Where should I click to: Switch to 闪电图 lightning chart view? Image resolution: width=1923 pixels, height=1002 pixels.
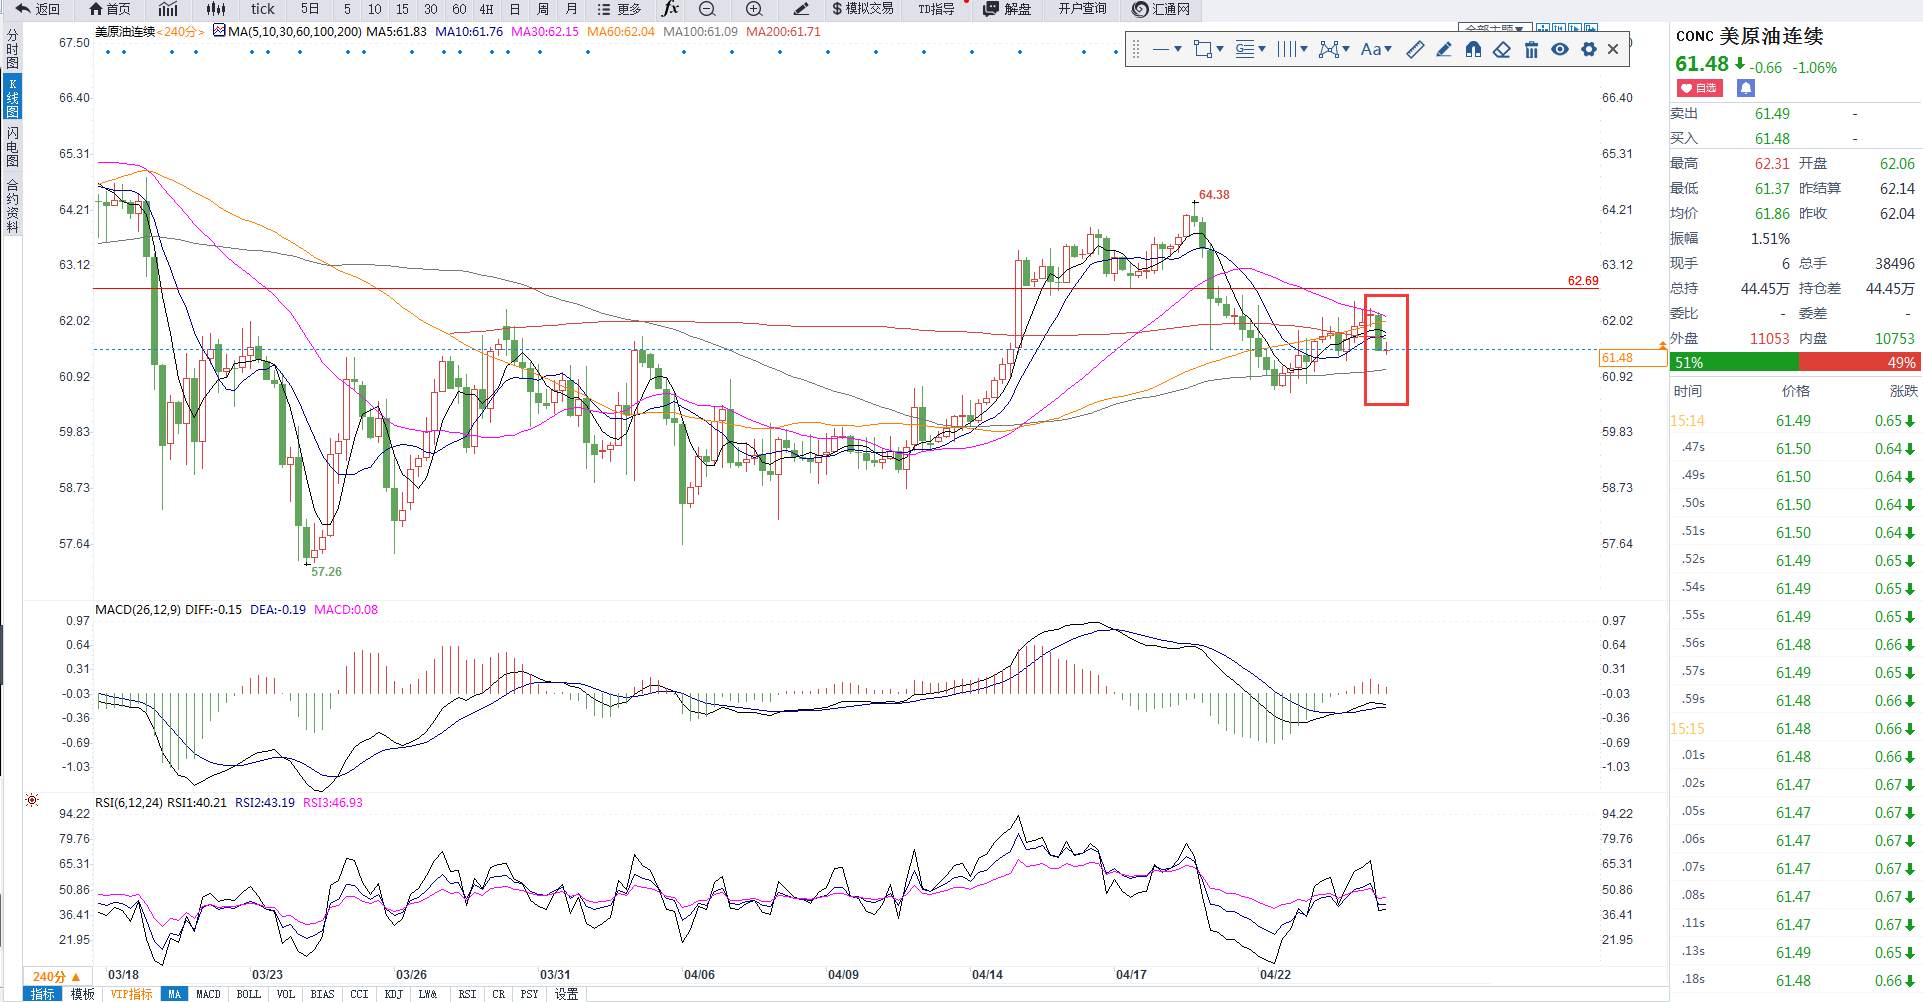pyautogui.click(x=12, y=147)
